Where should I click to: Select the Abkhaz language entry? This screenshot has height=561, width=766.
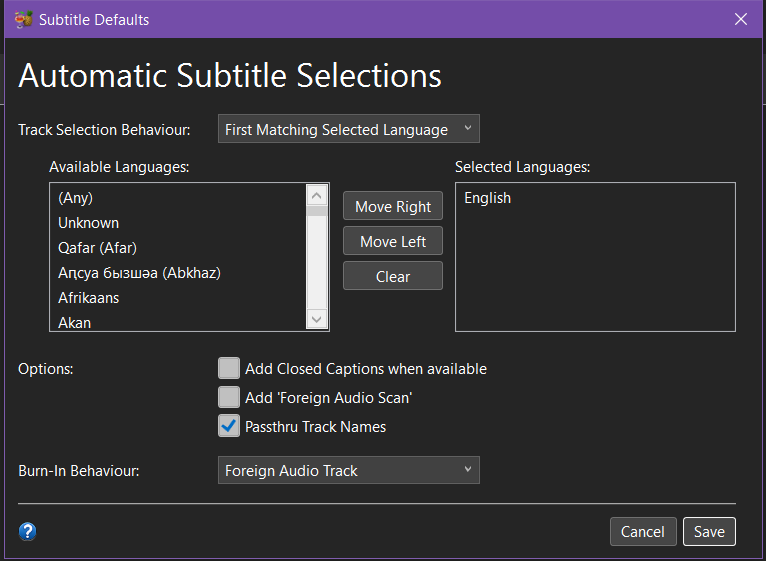click(178, 273)
